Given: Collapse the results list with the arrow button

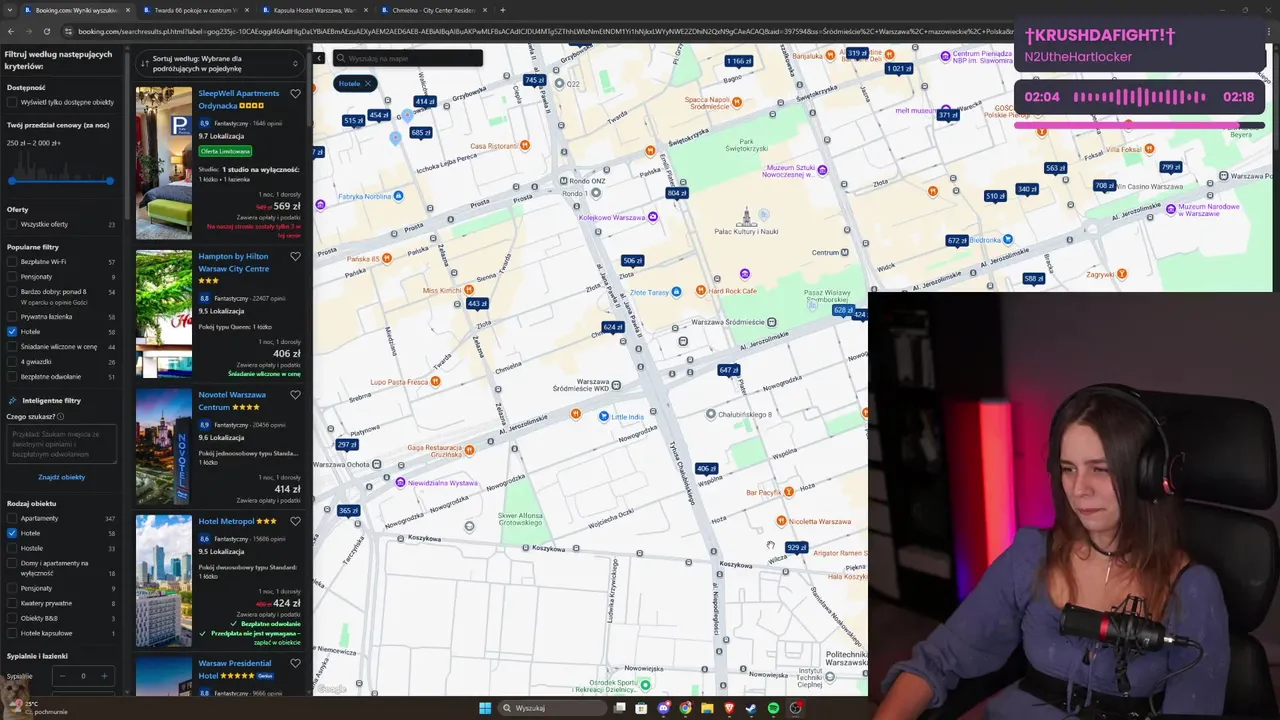Looking at the screenshot, I should coord(318,58).
